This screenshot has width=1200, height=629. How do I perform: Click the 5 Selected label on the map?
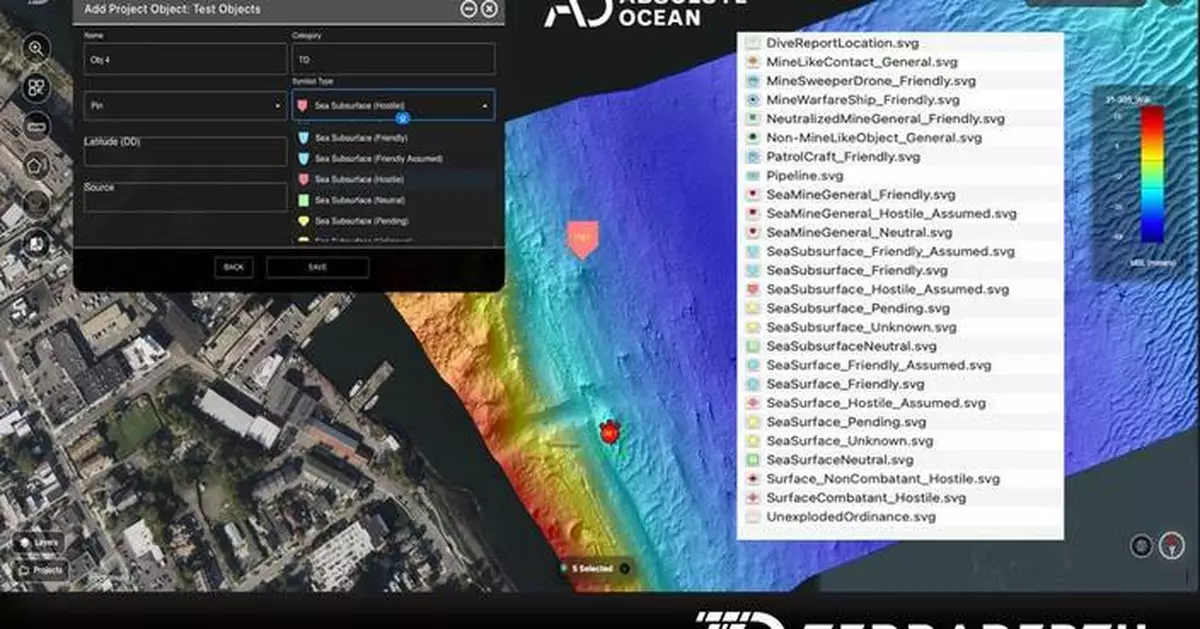(x=594, y=569)
